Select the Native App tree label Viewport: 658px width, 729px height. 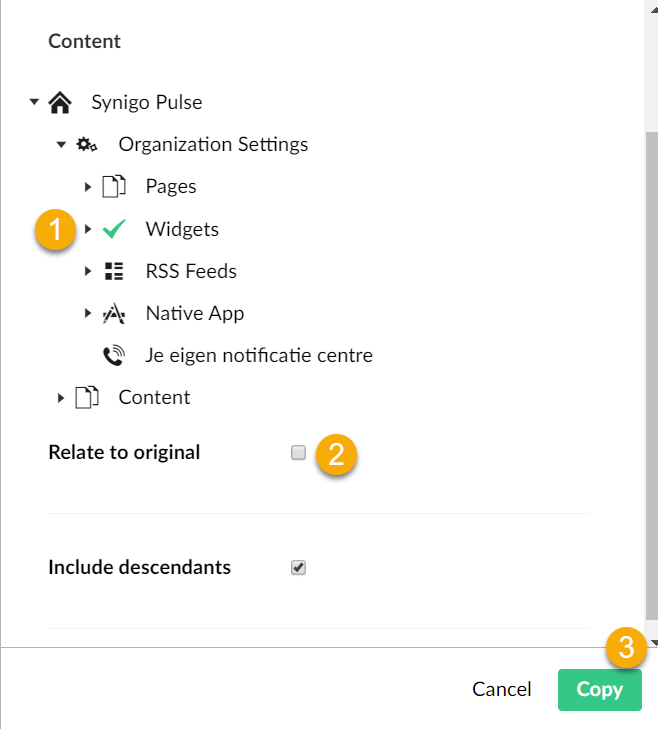coord(195,313)
